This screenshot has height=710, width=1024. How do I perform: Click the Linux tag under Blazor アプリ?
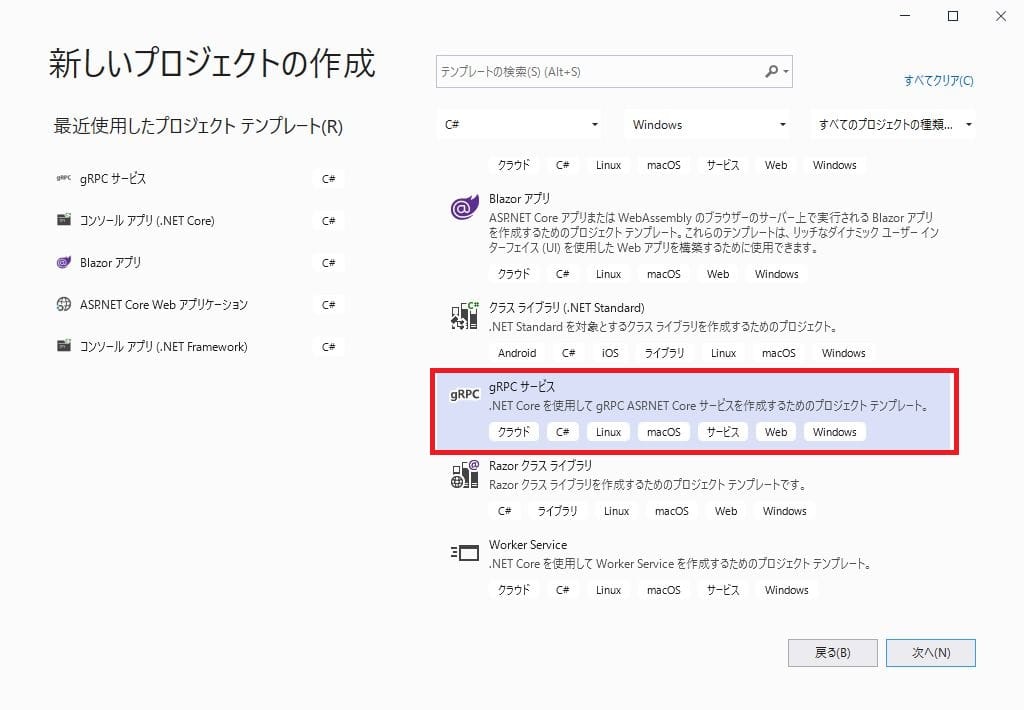(608, 274)
